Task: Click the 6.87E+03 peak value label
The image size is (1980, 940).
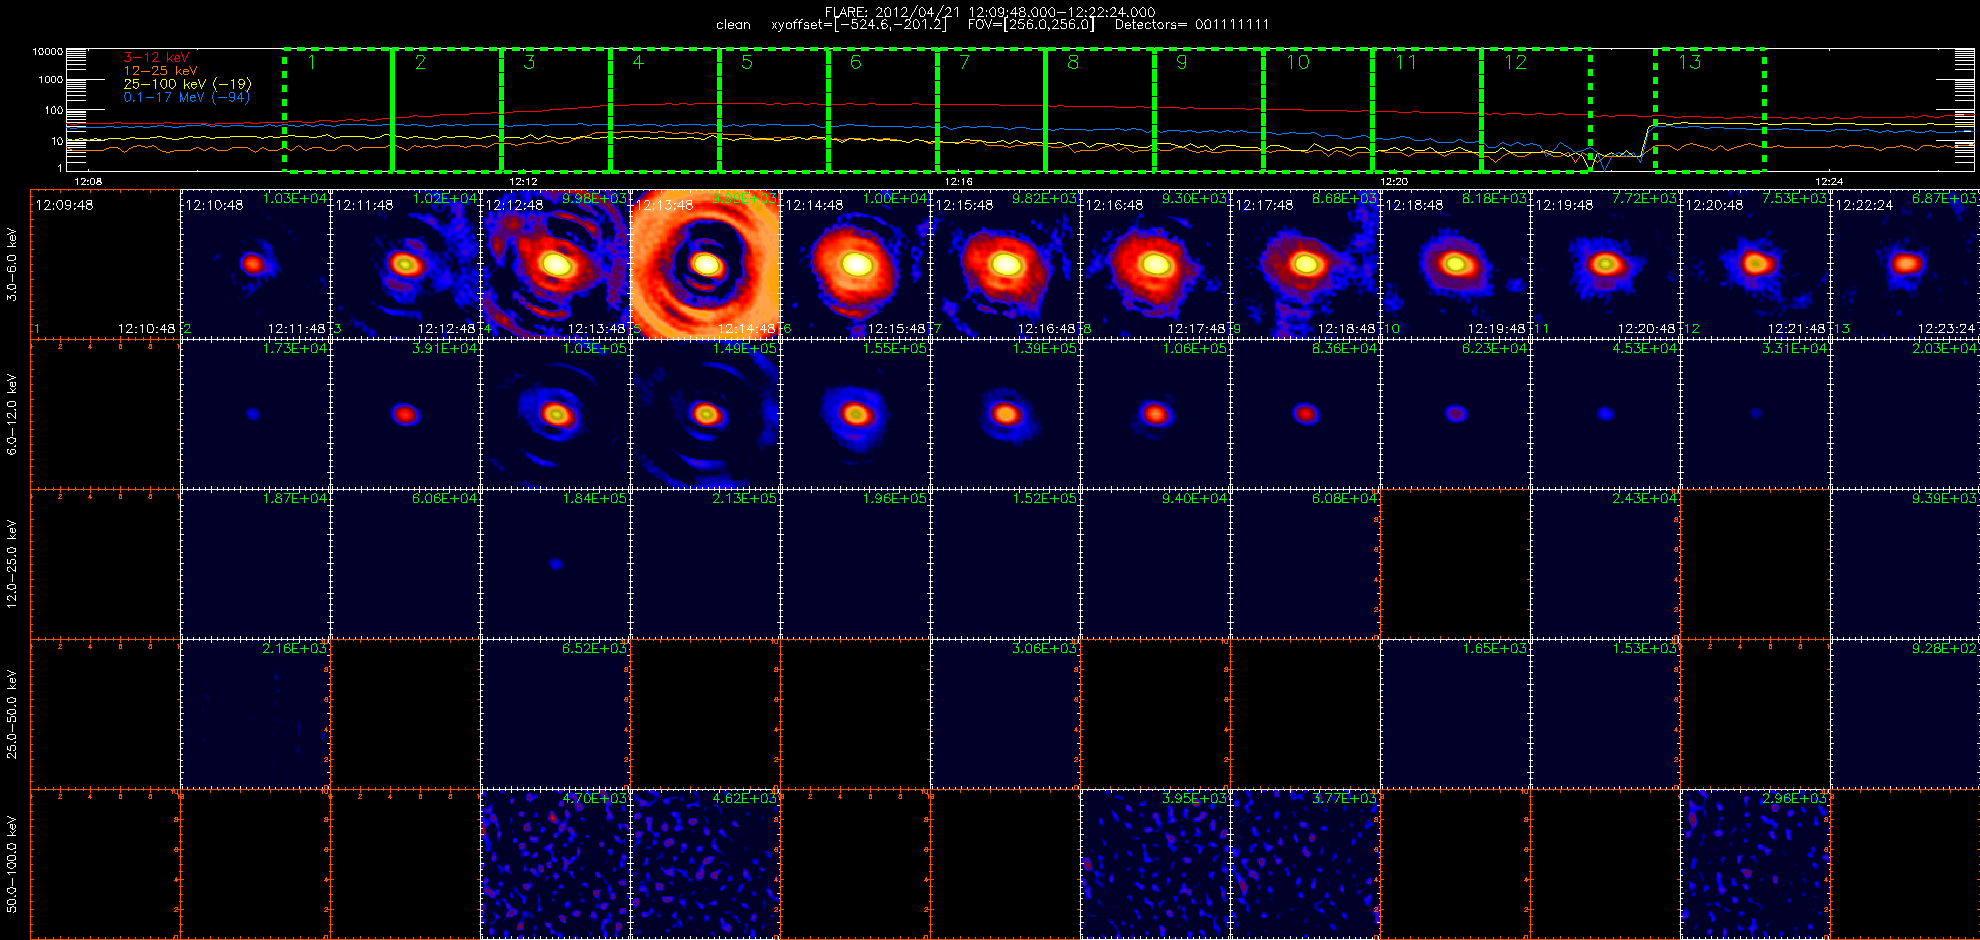Action: point(1945,198)
